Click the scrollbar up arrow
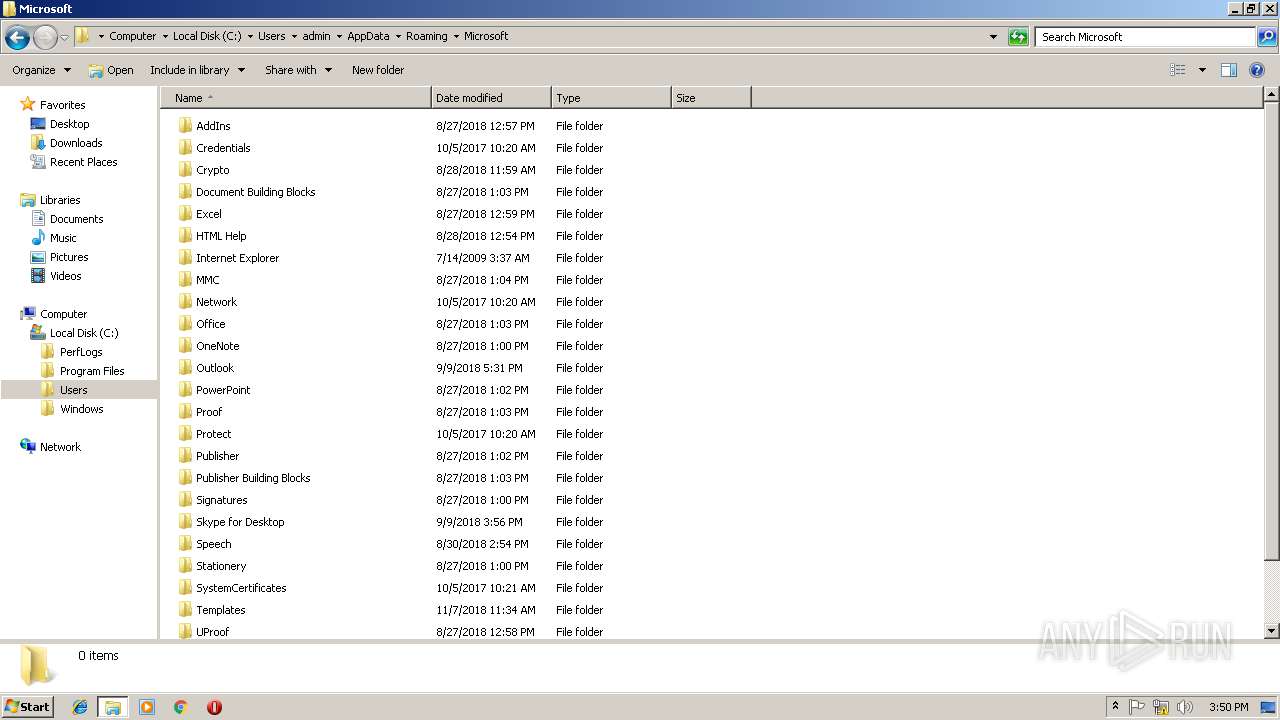The height and width of the screenshot is (720, 1280). (1272, 95)
